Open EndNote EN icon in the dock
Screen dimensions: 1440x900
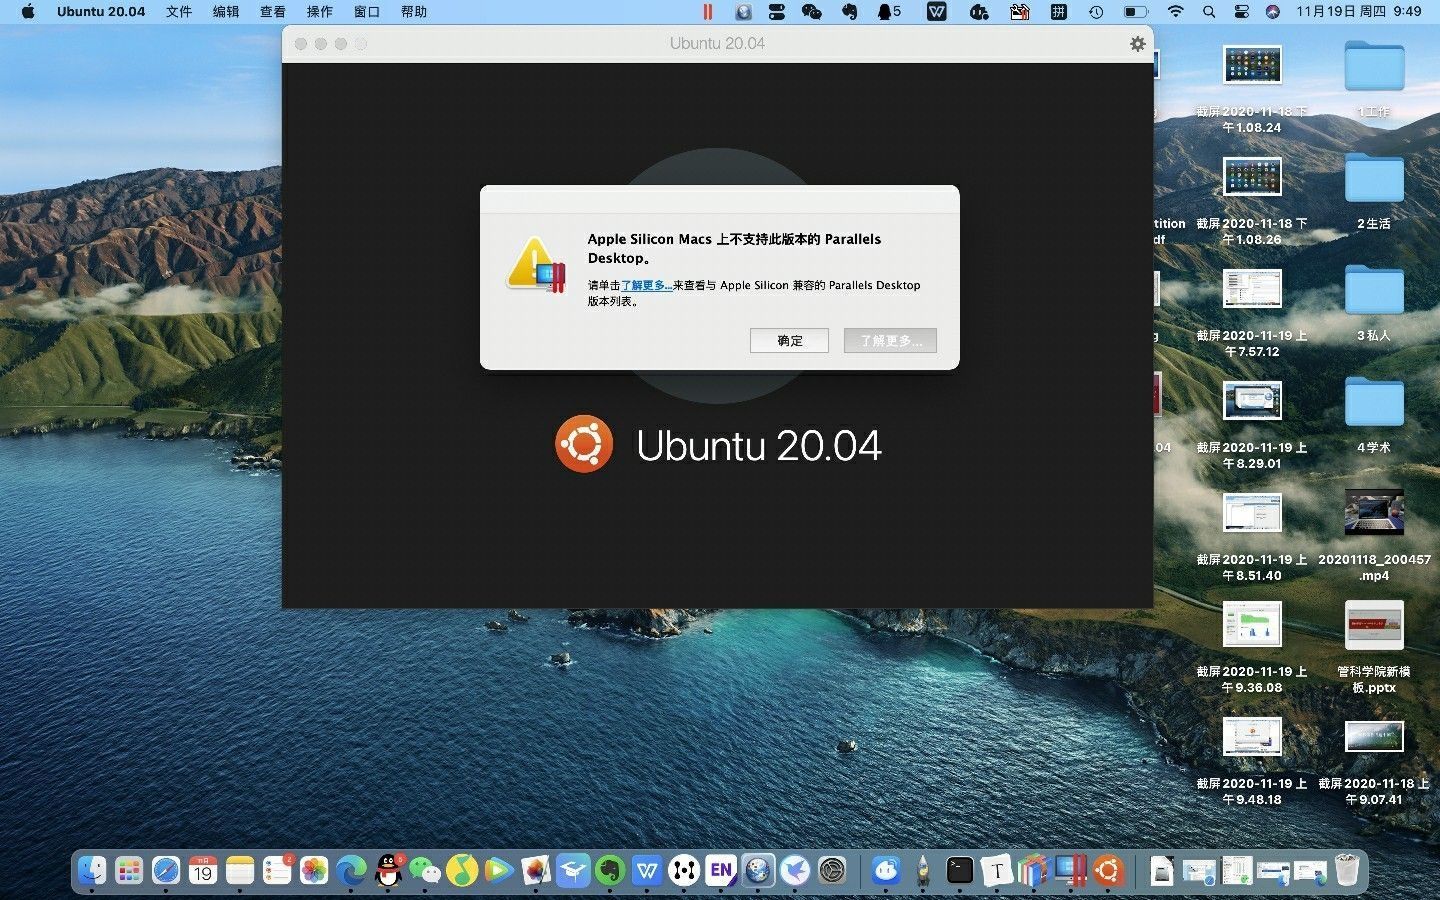point(721,871)
